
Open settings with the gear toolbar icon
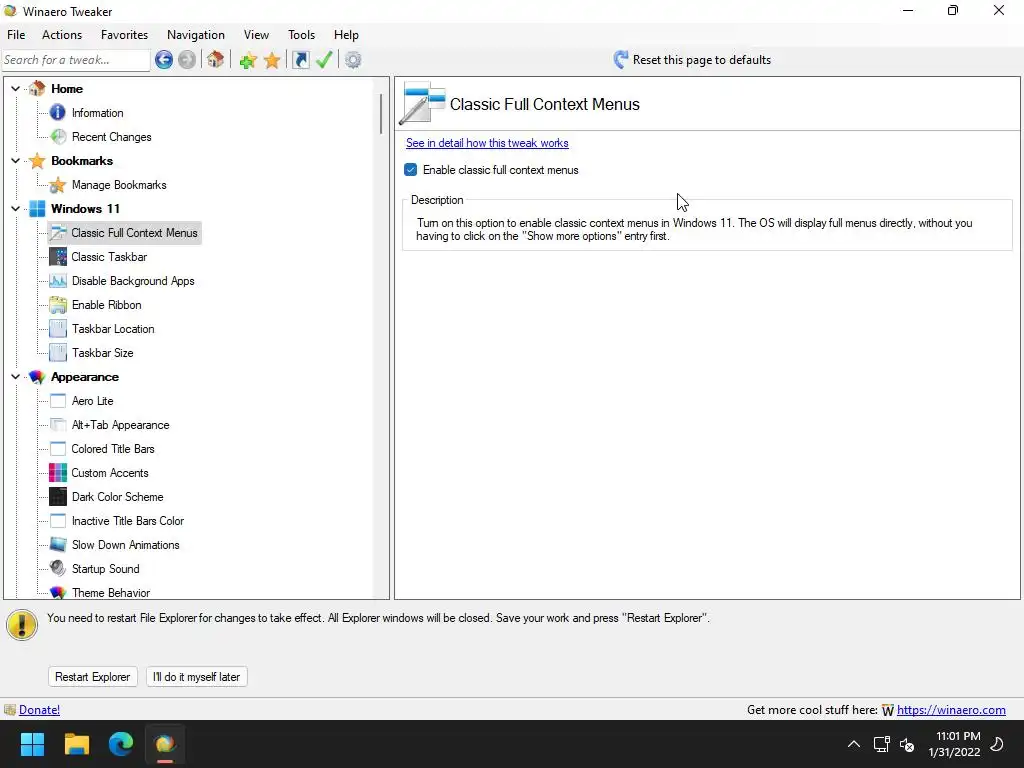pos(353,60)
